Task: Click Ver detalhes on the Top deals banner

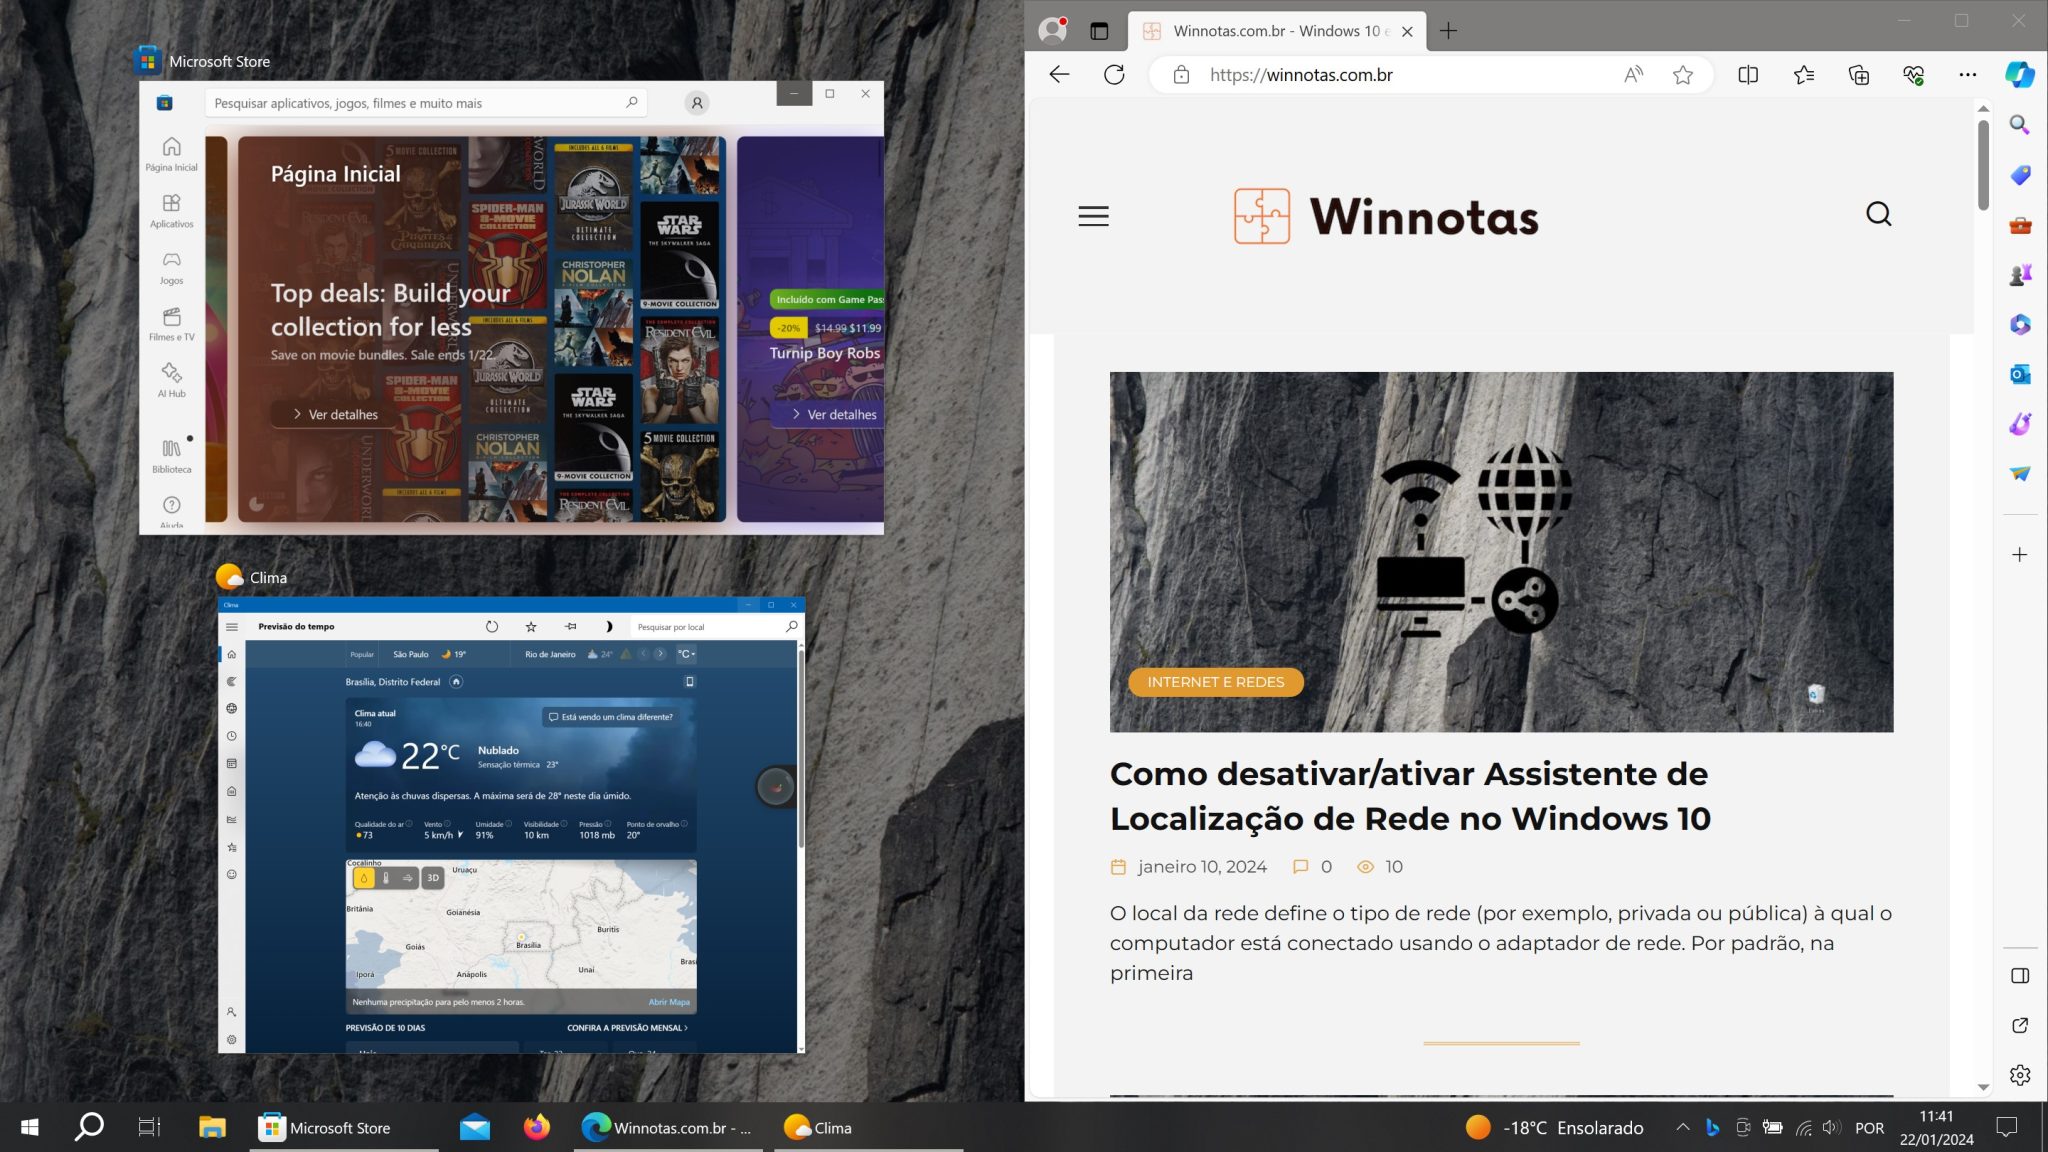Action: click(x=335, y=413)
